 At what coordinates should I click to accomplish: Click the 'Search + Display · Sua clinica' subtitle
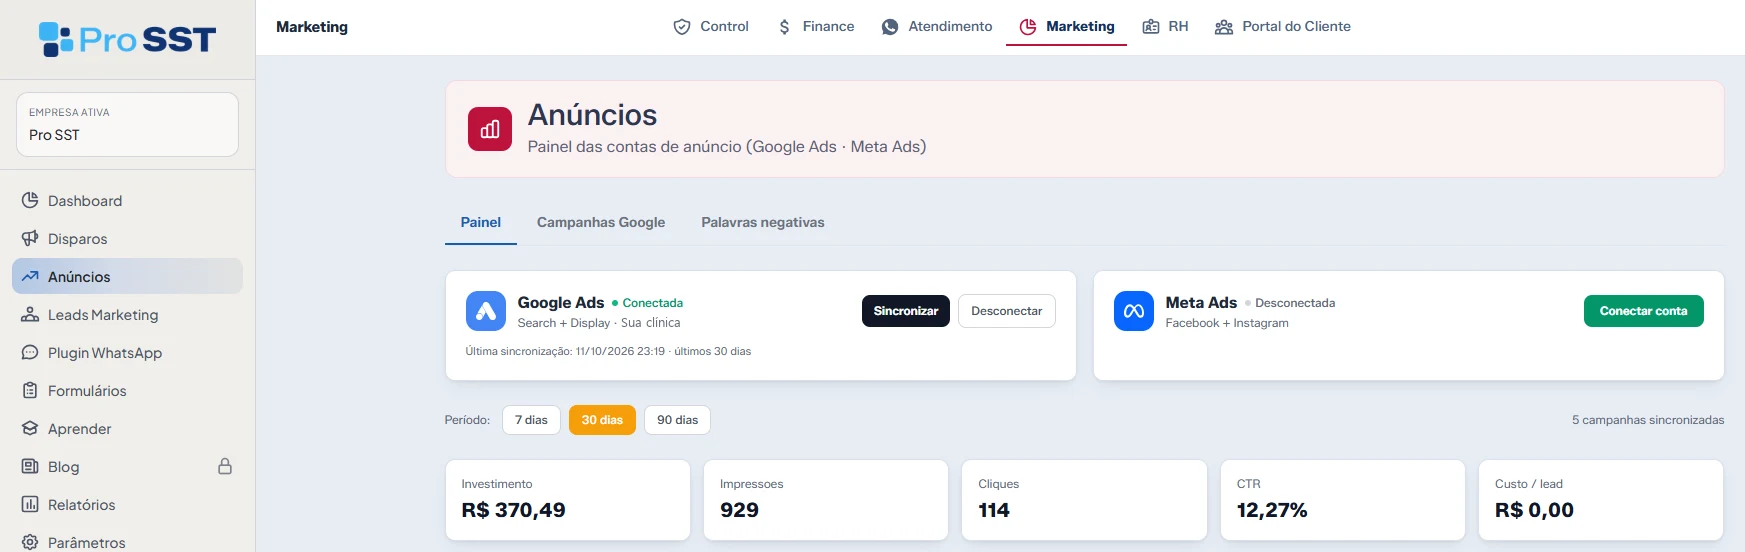pyautogui.click(x=599, y=323)
